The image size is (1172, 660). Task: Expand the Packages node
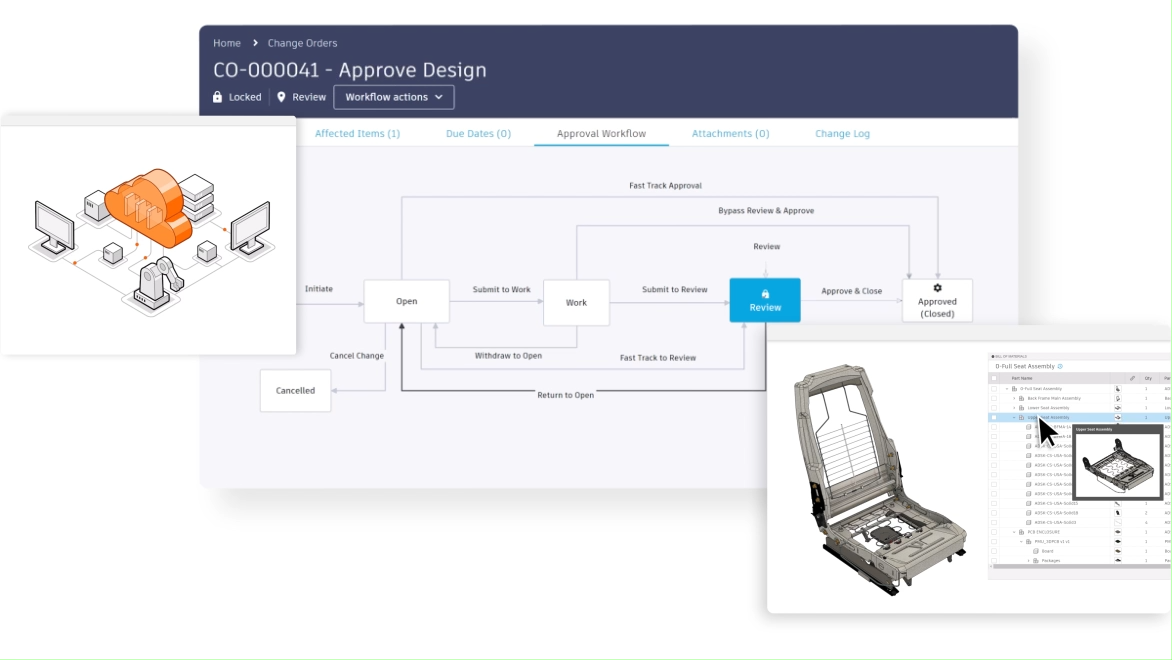pyautogui.click(x=1028, y=561)
